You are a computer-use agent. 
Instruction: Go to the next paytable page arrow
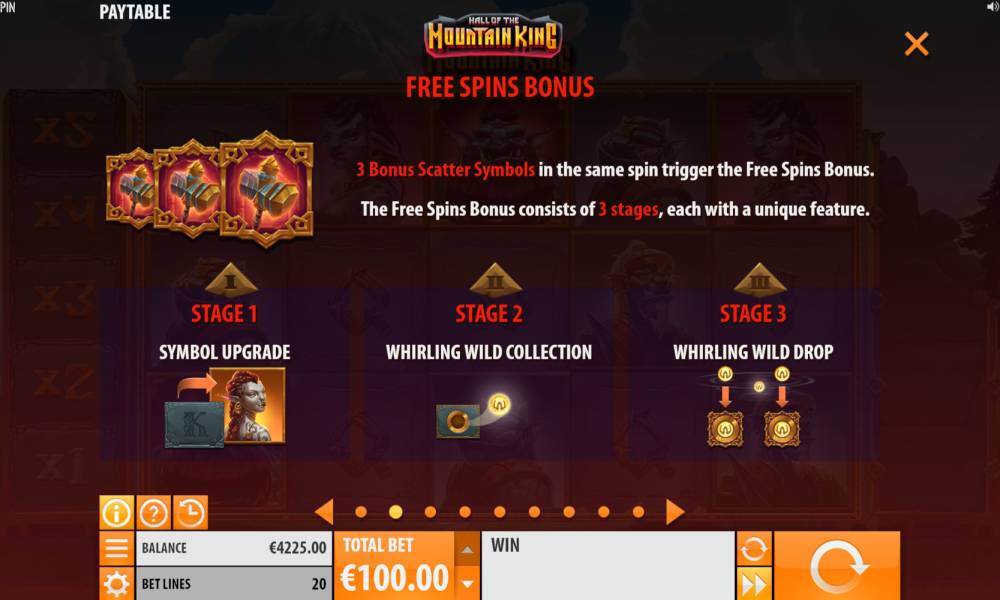click(x=675, y=512)
